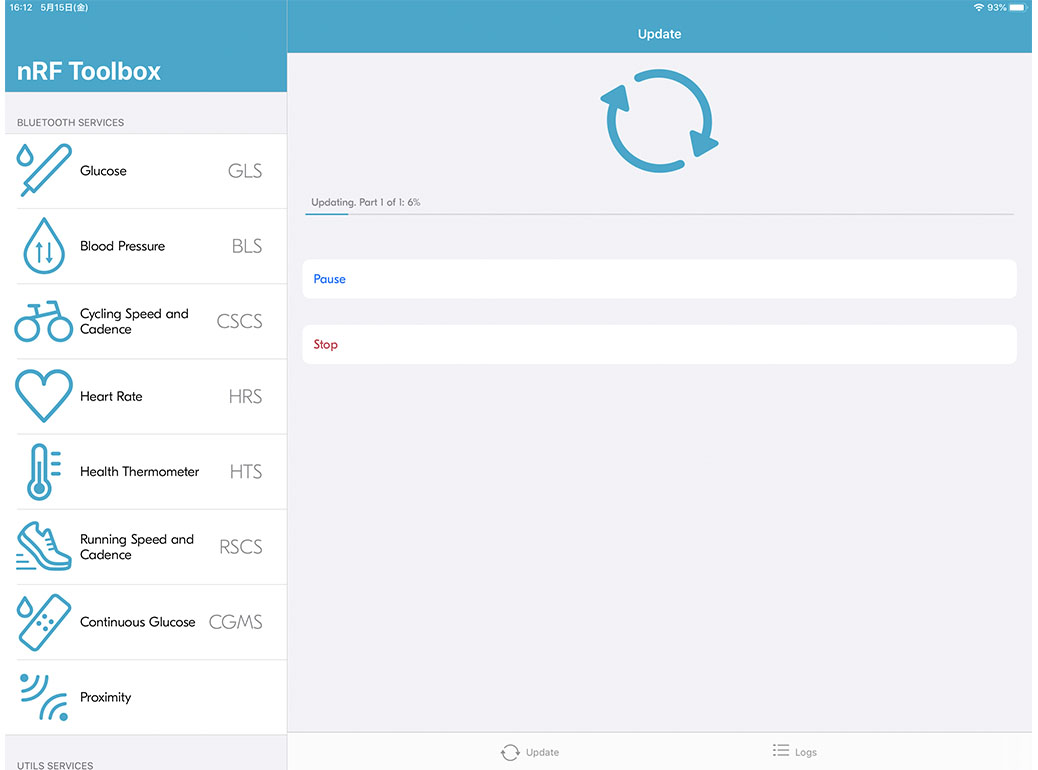Screen dimensions: 1038x770
Task: Check the Wi-Fi status icon
Action: point(978,7)
